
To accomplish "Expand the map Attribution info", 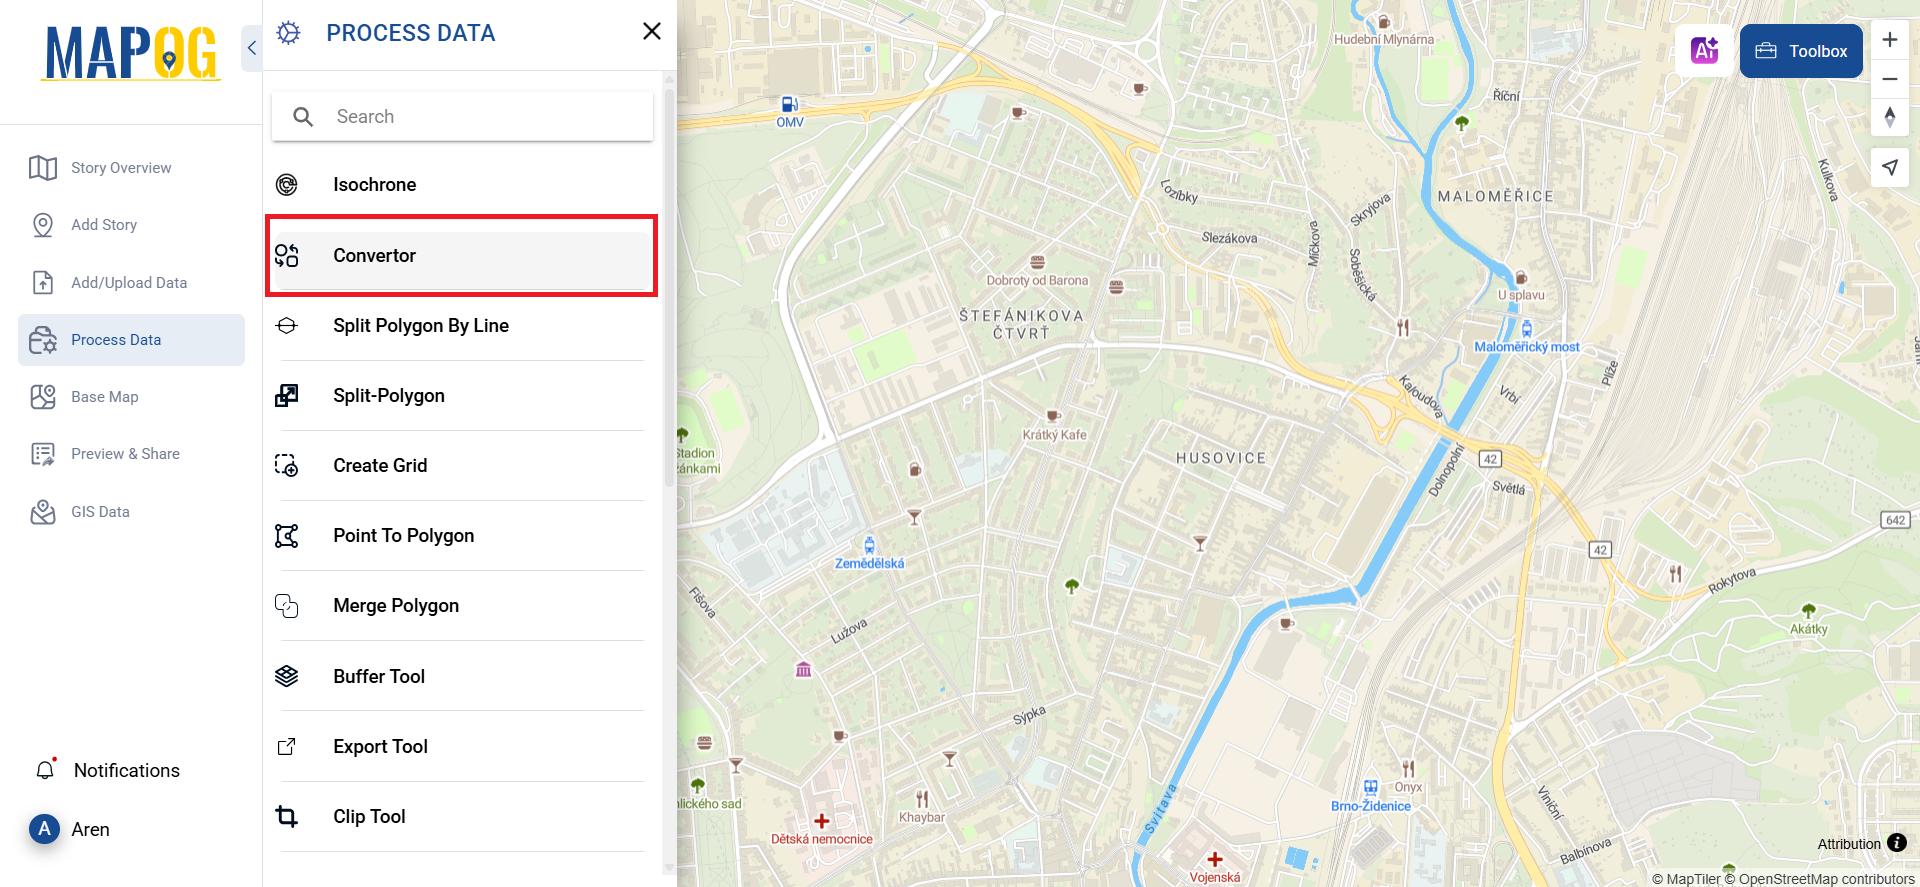I will tap(1896, 843).
